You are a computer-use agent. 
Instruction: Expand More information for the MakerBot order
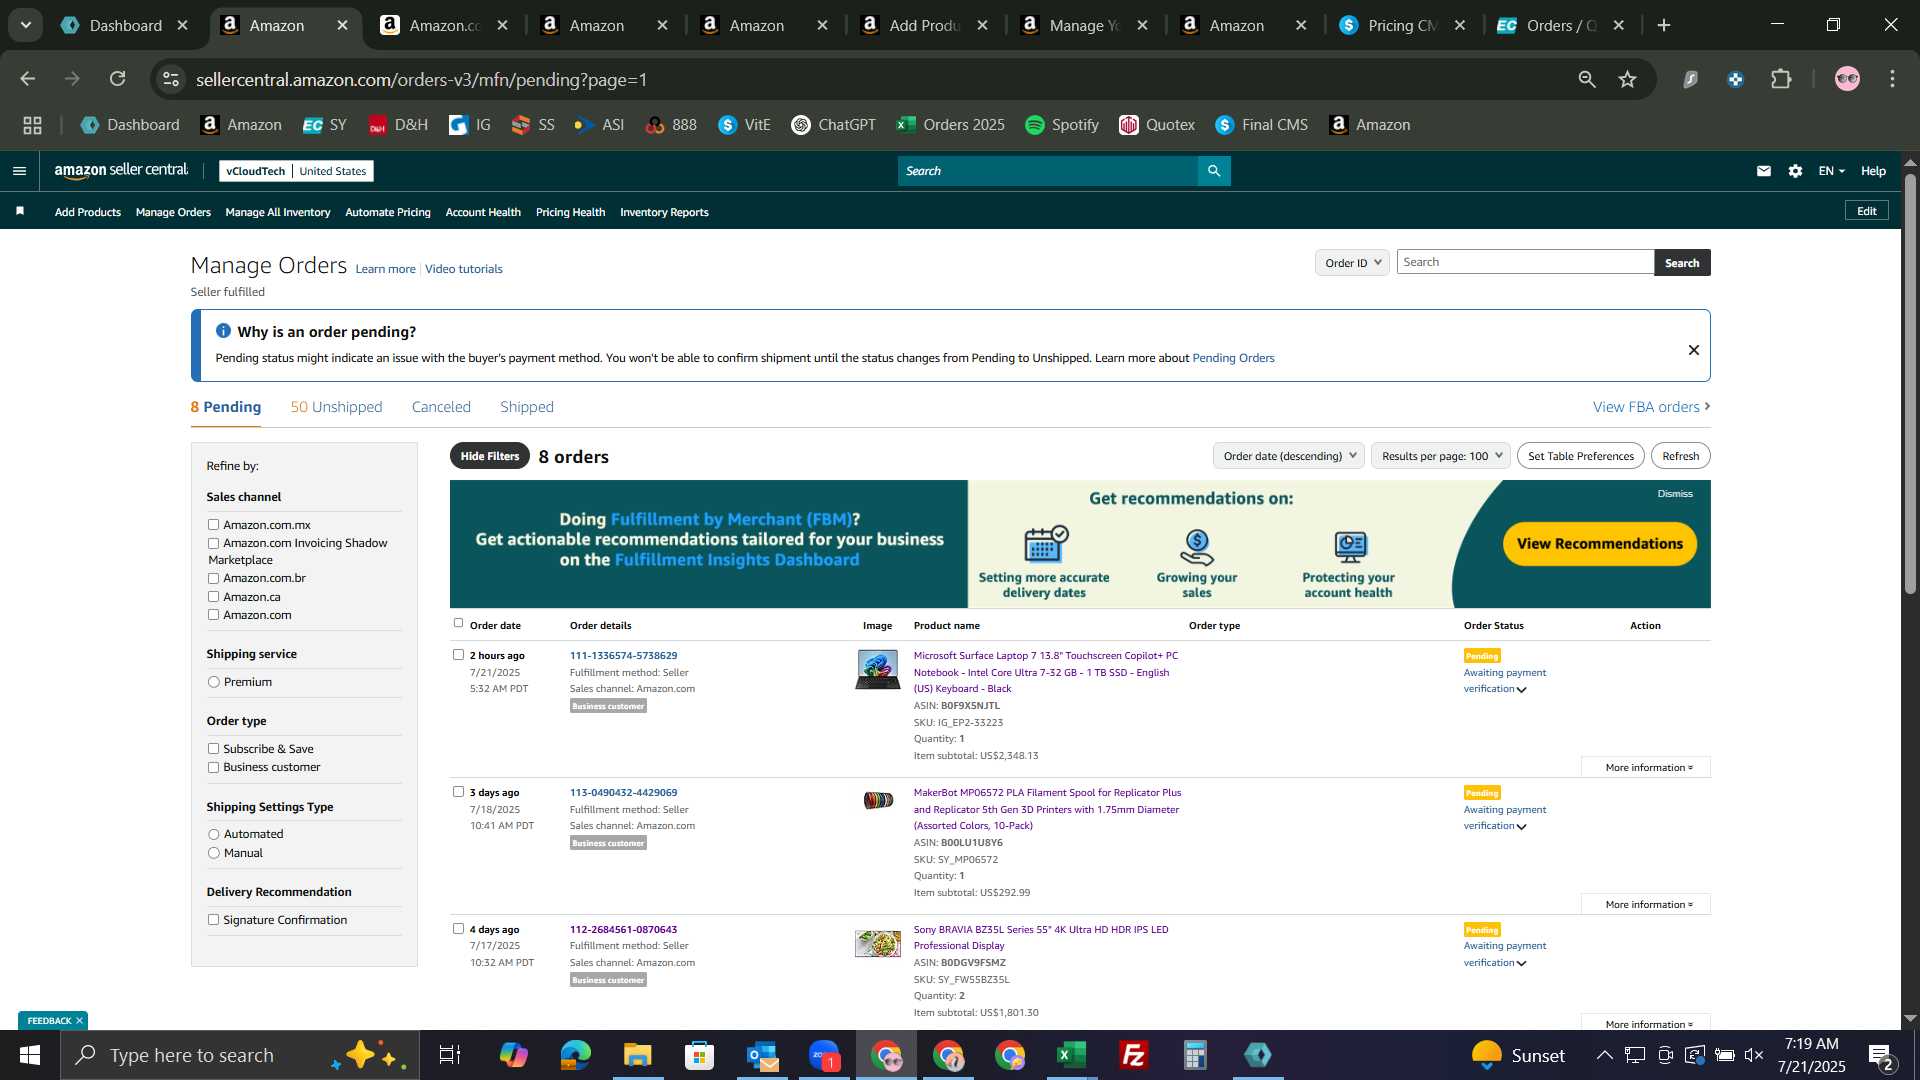point(1646,904)
